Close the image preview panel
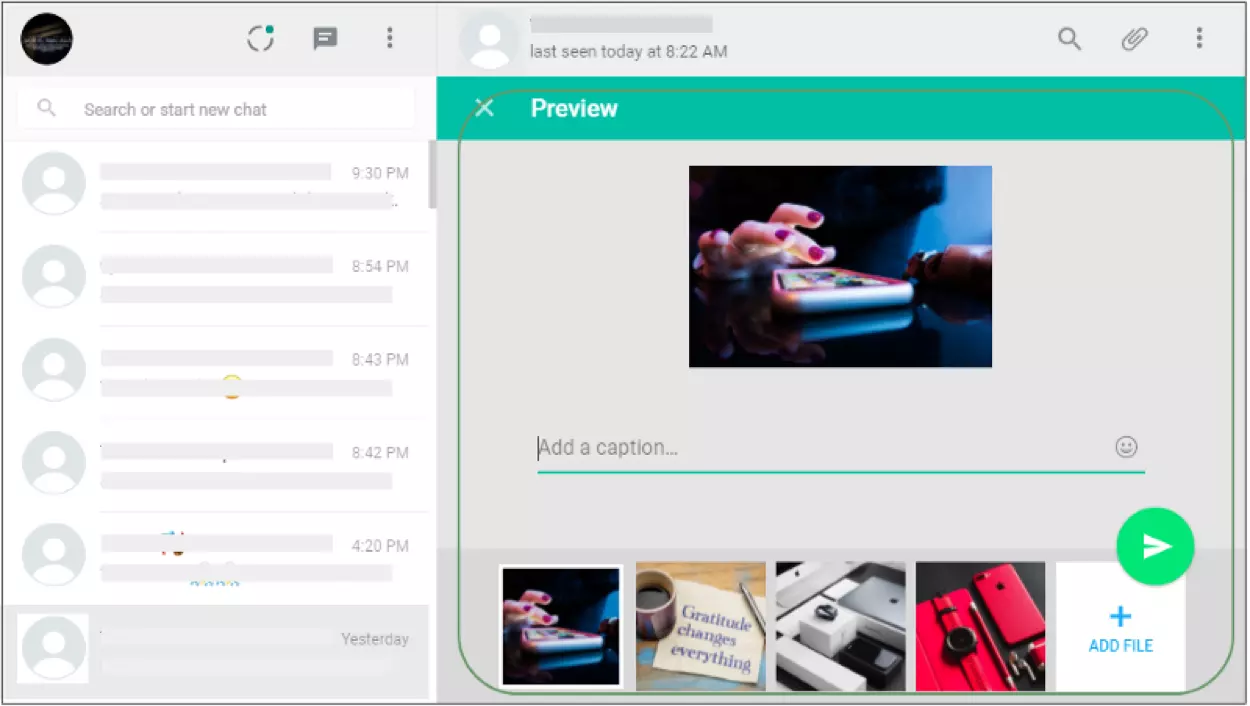Image resolution: width=1250 pixels, height=706 pixels. click(484, 108)
